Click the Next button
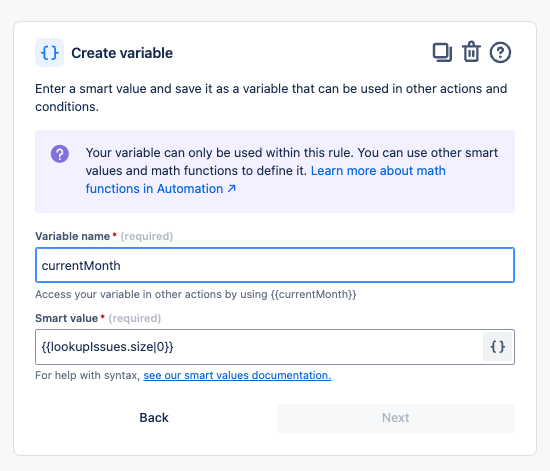 coord(396,418)
